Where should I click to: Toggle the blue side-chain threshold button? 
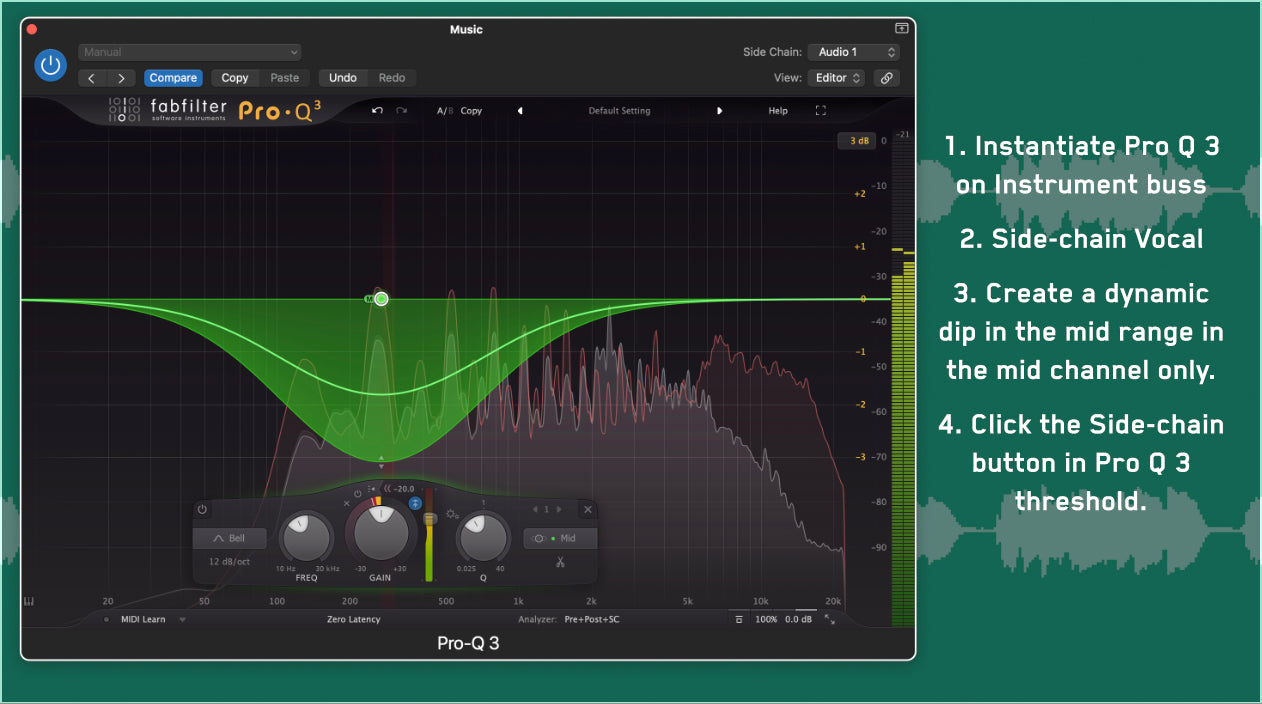pyautogui.click(x=415, y=503)
